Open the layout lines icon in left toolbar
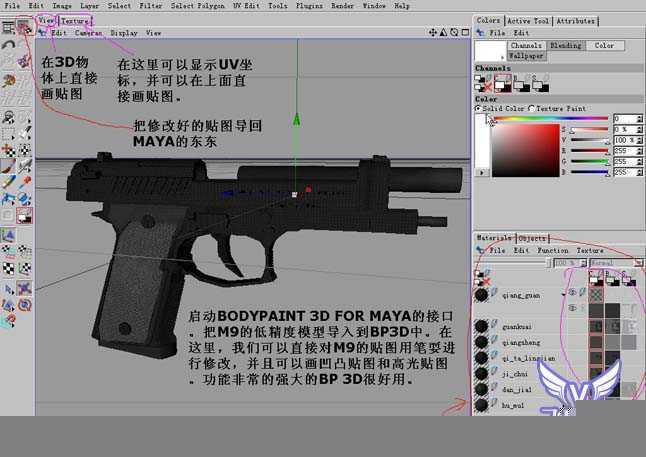This screenshot has height=457, width=646. coord(8,28)
